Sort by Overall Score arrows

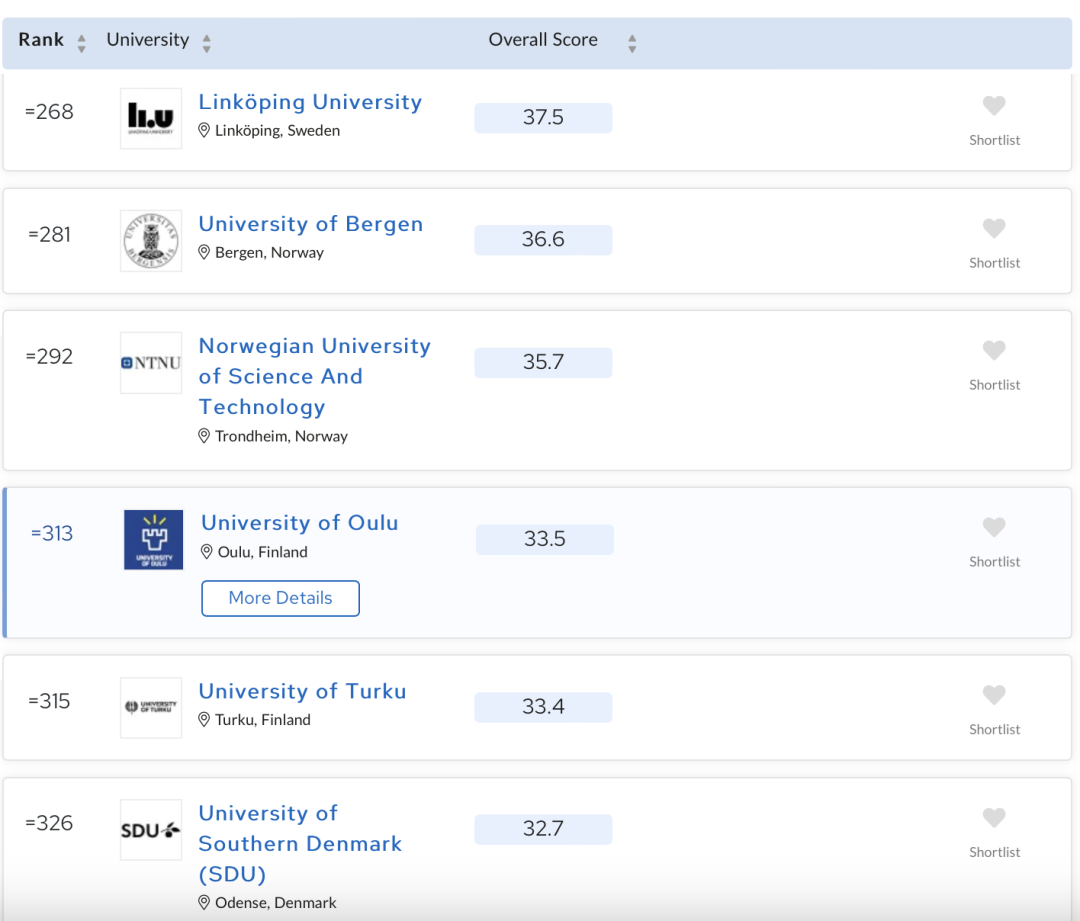coord(631,42)
